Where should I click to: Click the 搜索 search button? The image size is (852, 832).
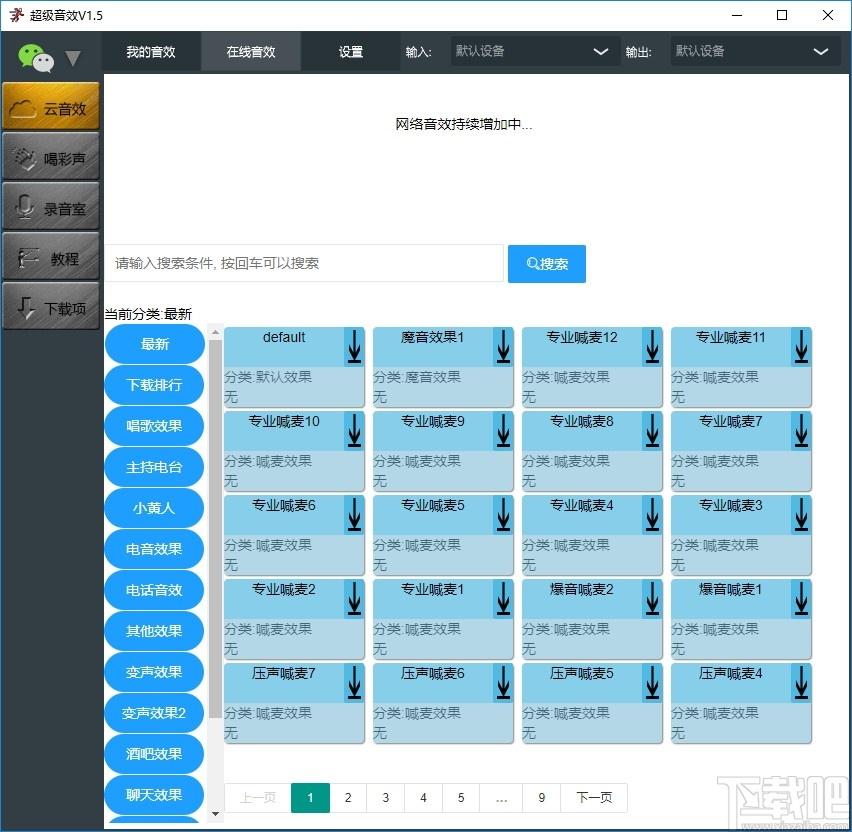point(547,264)
